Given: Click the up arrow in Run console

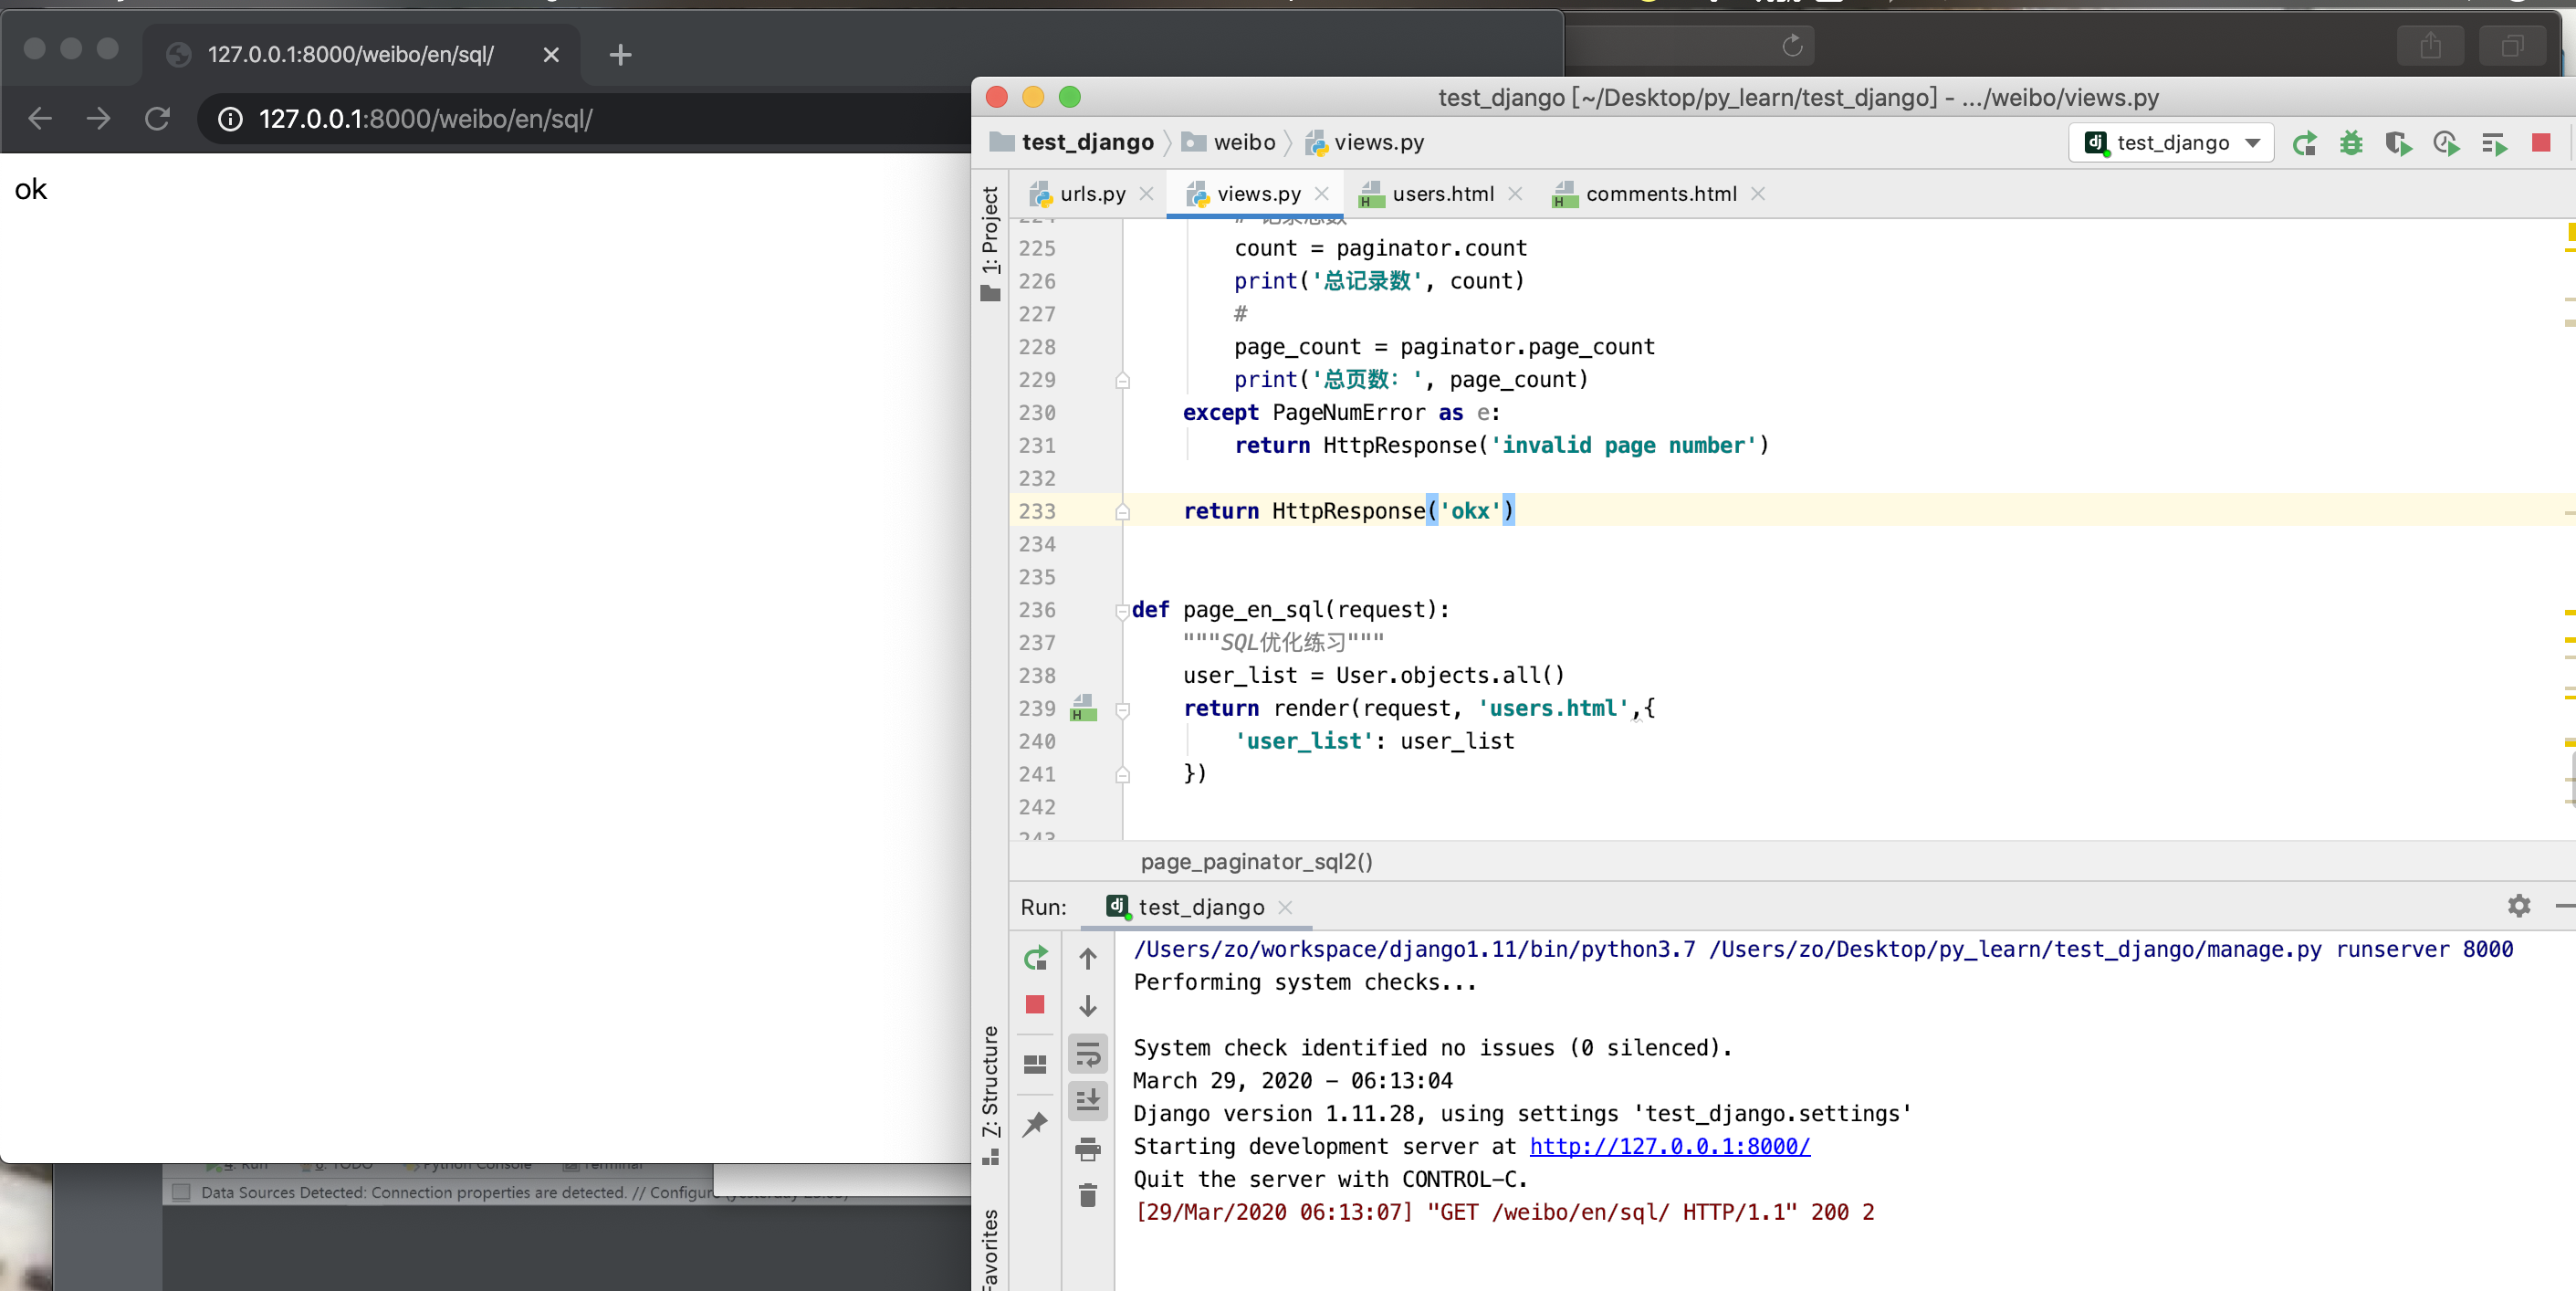Looking at the screenshot, I should tap(1088, 958).
